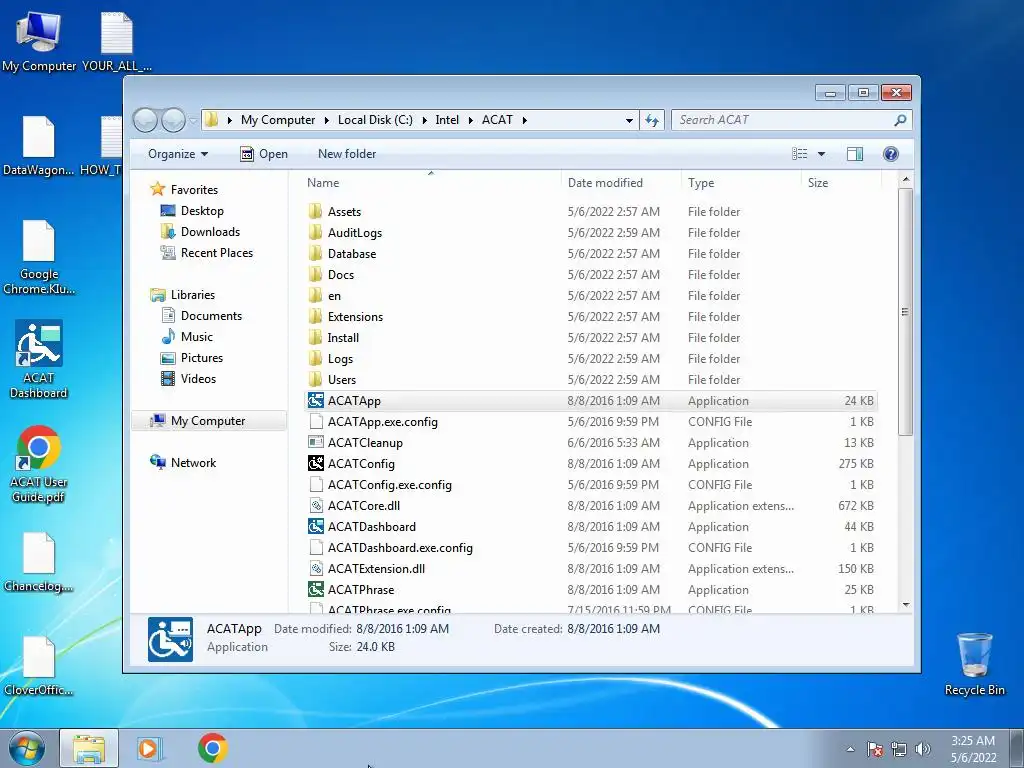The width and height of the screenshot is (1024, 768).
Task: Select the ACATExtension.dll file icon
Action: (316, 568)
